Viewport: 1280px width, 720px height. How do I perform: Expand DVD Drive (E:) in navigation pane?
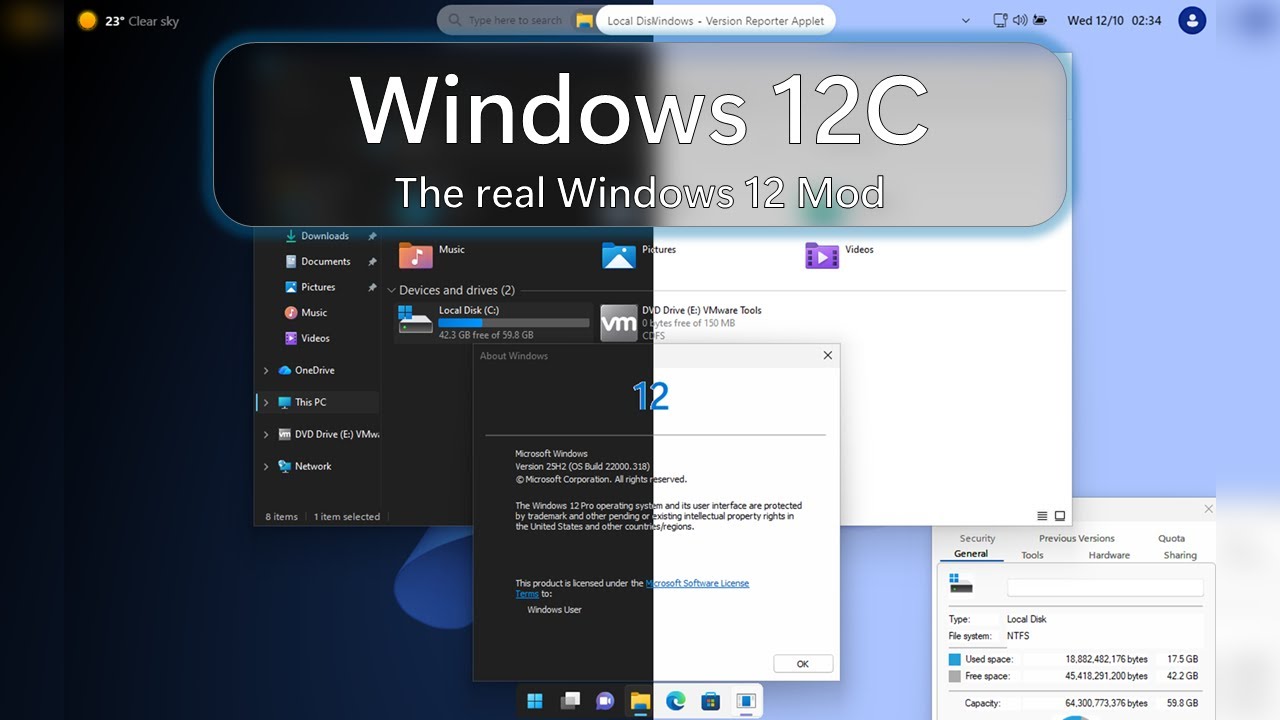tap(266, 434)
